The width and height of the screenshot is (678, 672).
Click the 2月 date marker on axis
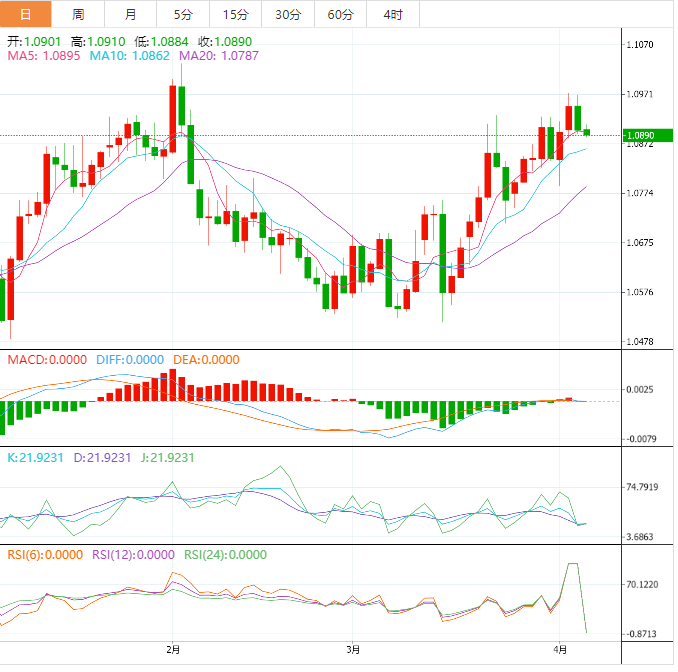(x=172, y=647)
